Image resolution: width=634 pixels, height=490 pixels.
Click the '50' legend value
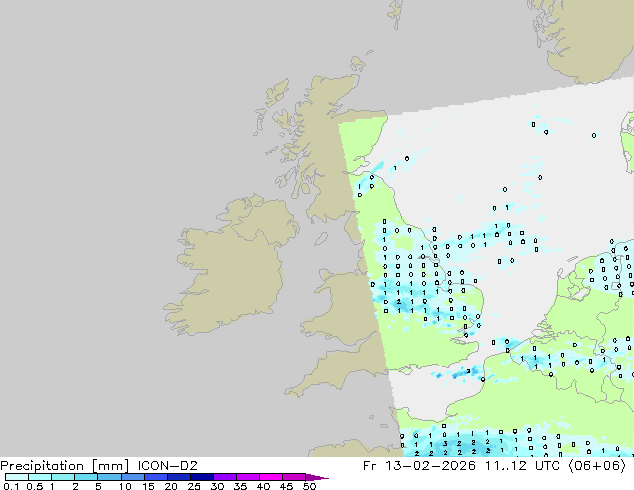(309, 486)
